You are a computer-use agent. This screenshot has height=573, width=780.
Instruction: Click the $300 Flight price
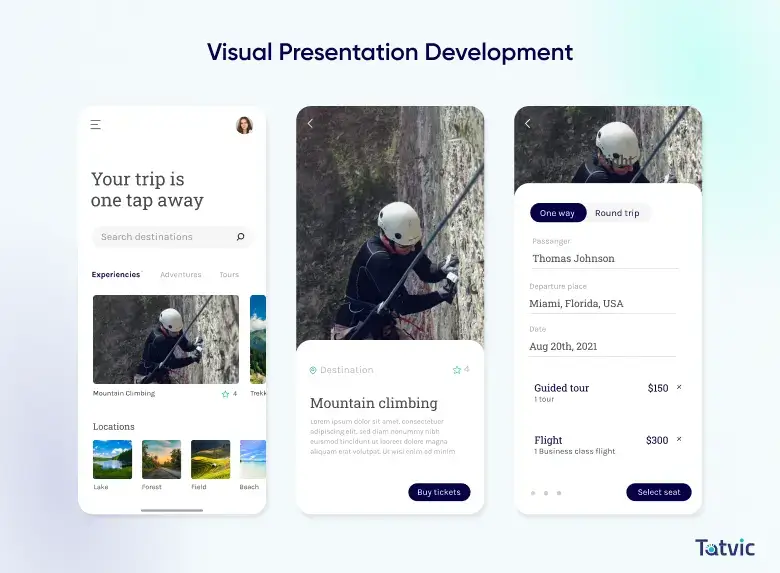point(657,440)
